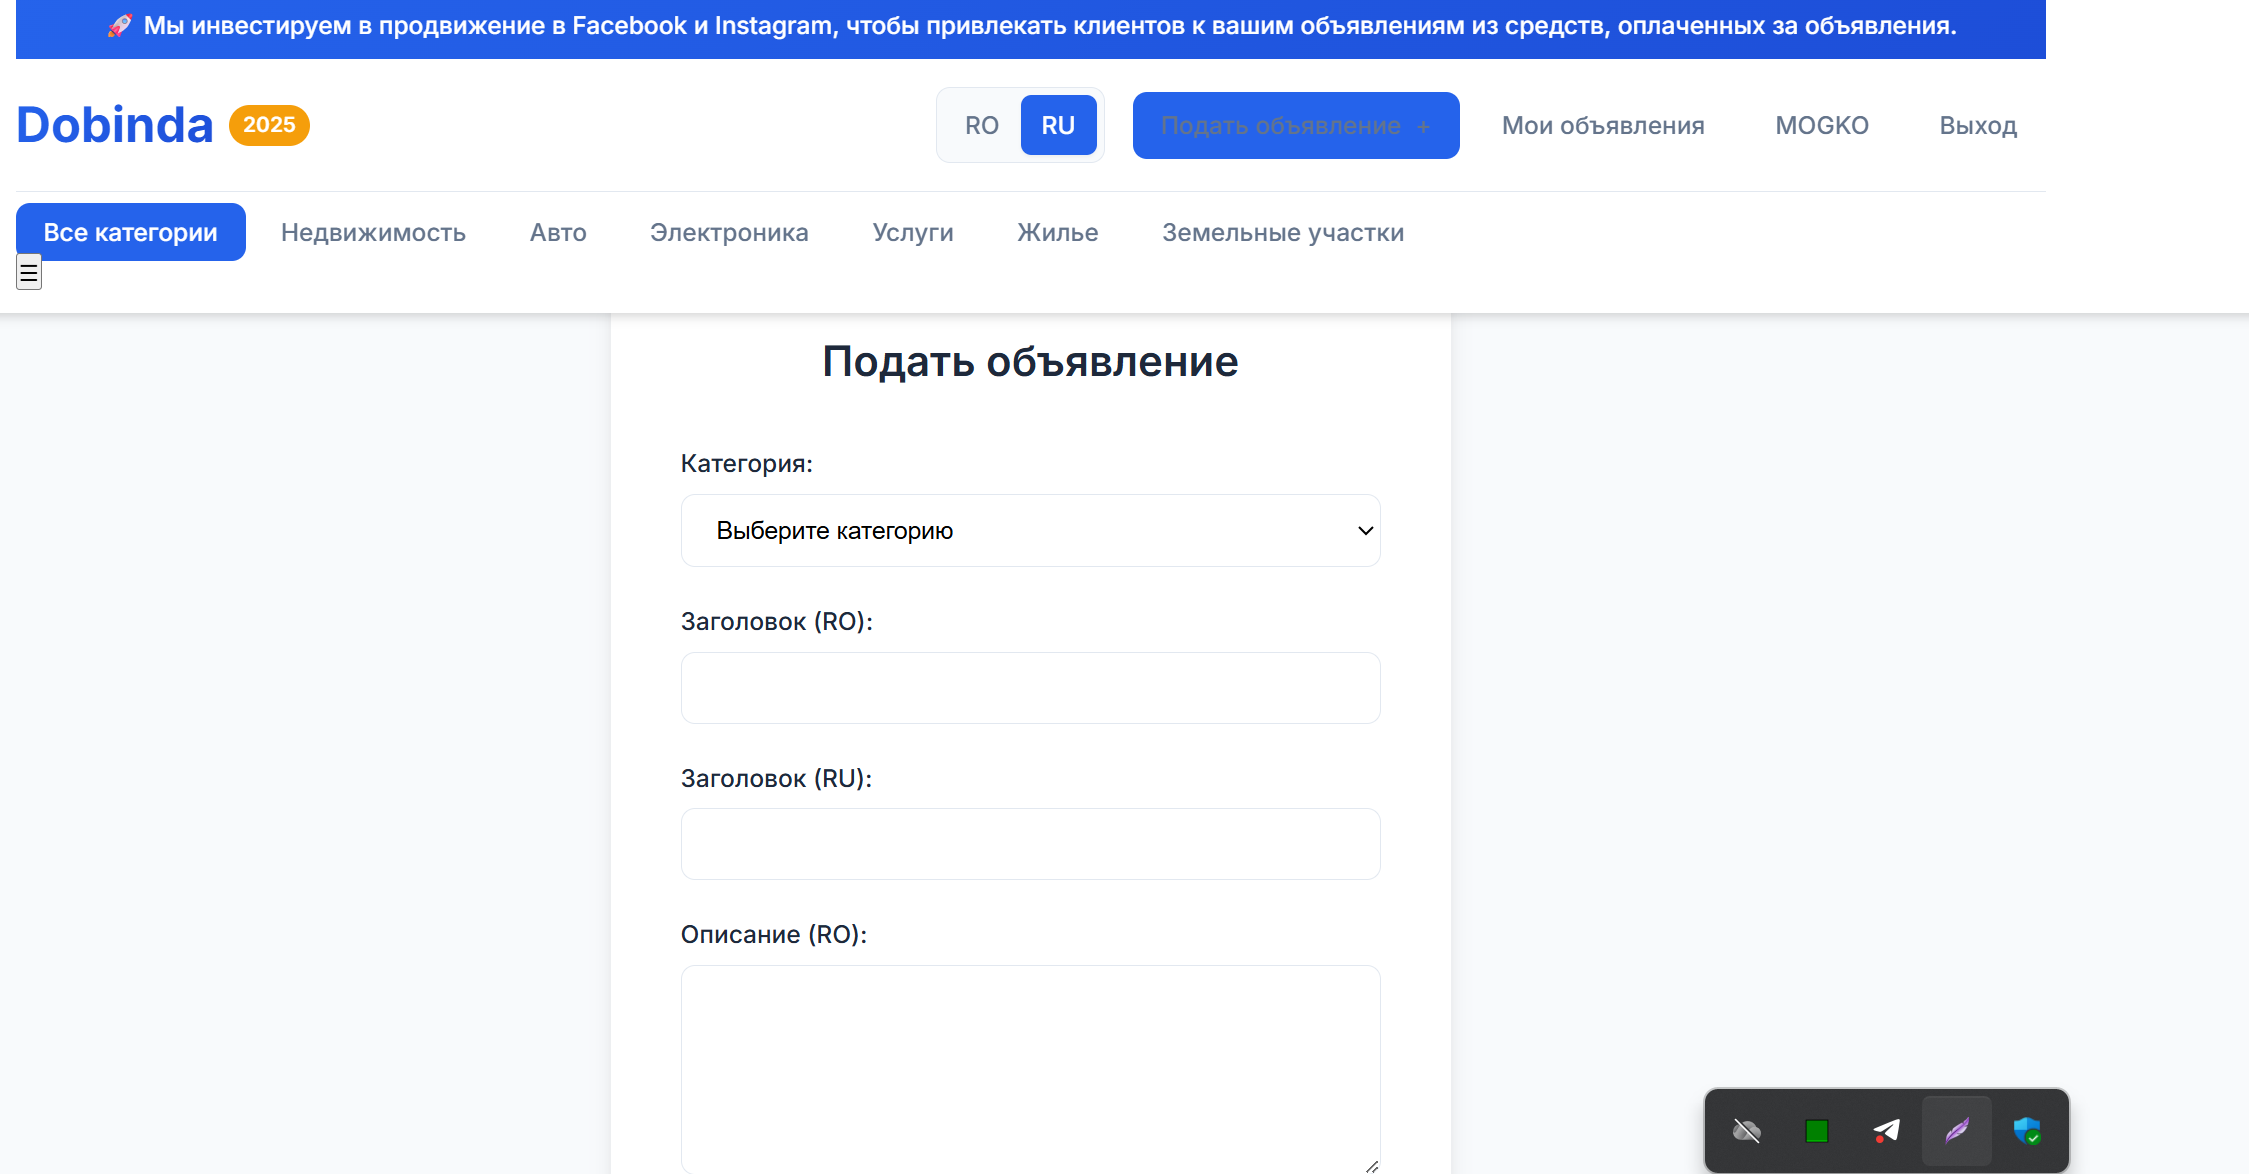Open Windows Security shield icon
Image resolution: width=2249 pixels, height=1174 pixels.
pos(2026,1131)
